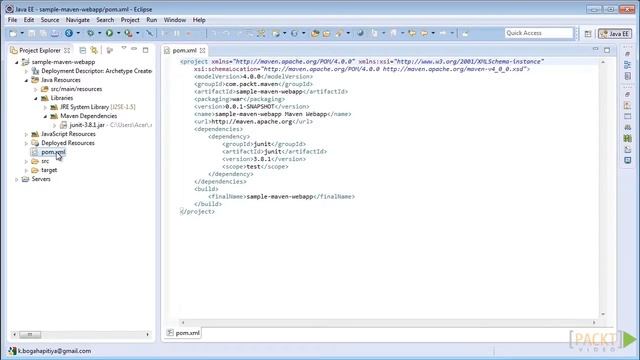Expand the Deployment Descriptor node
Viewport: 640px width, 360px height.
tap(27, 71)
